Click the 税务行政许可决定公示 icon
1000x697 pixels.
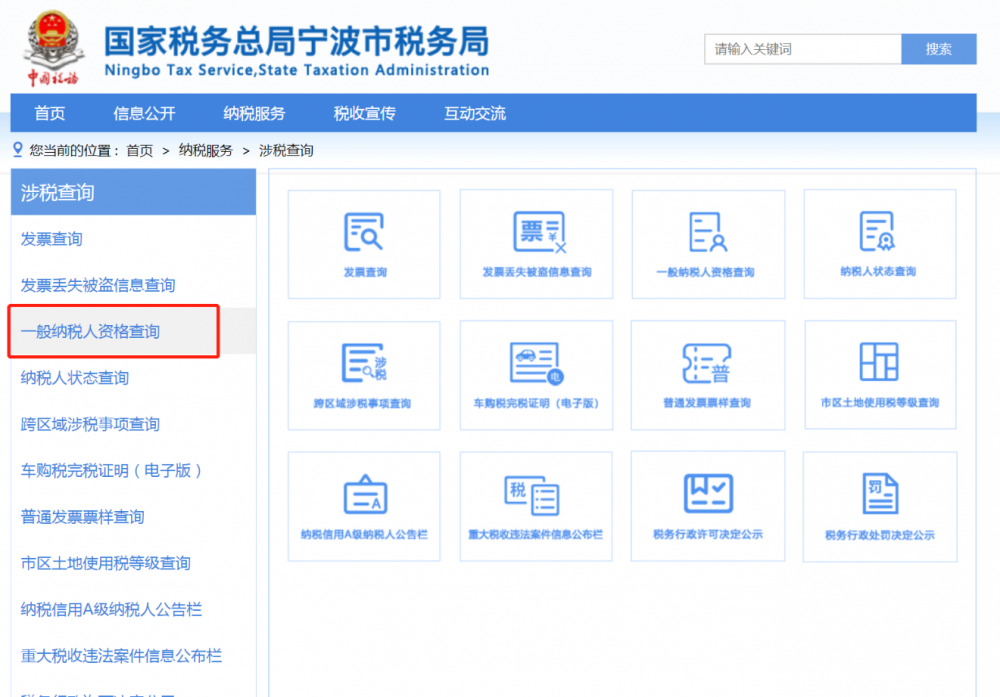coord(708,506)
